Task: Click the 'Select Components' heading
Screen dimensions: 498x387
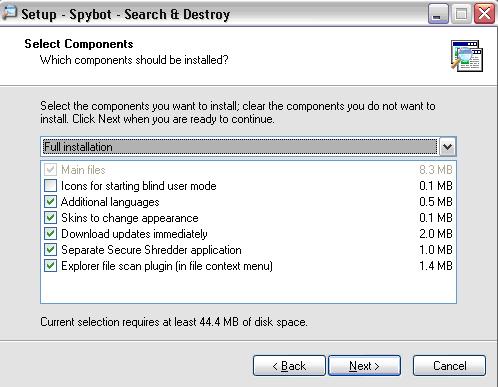Action: (x=79, y=44)
